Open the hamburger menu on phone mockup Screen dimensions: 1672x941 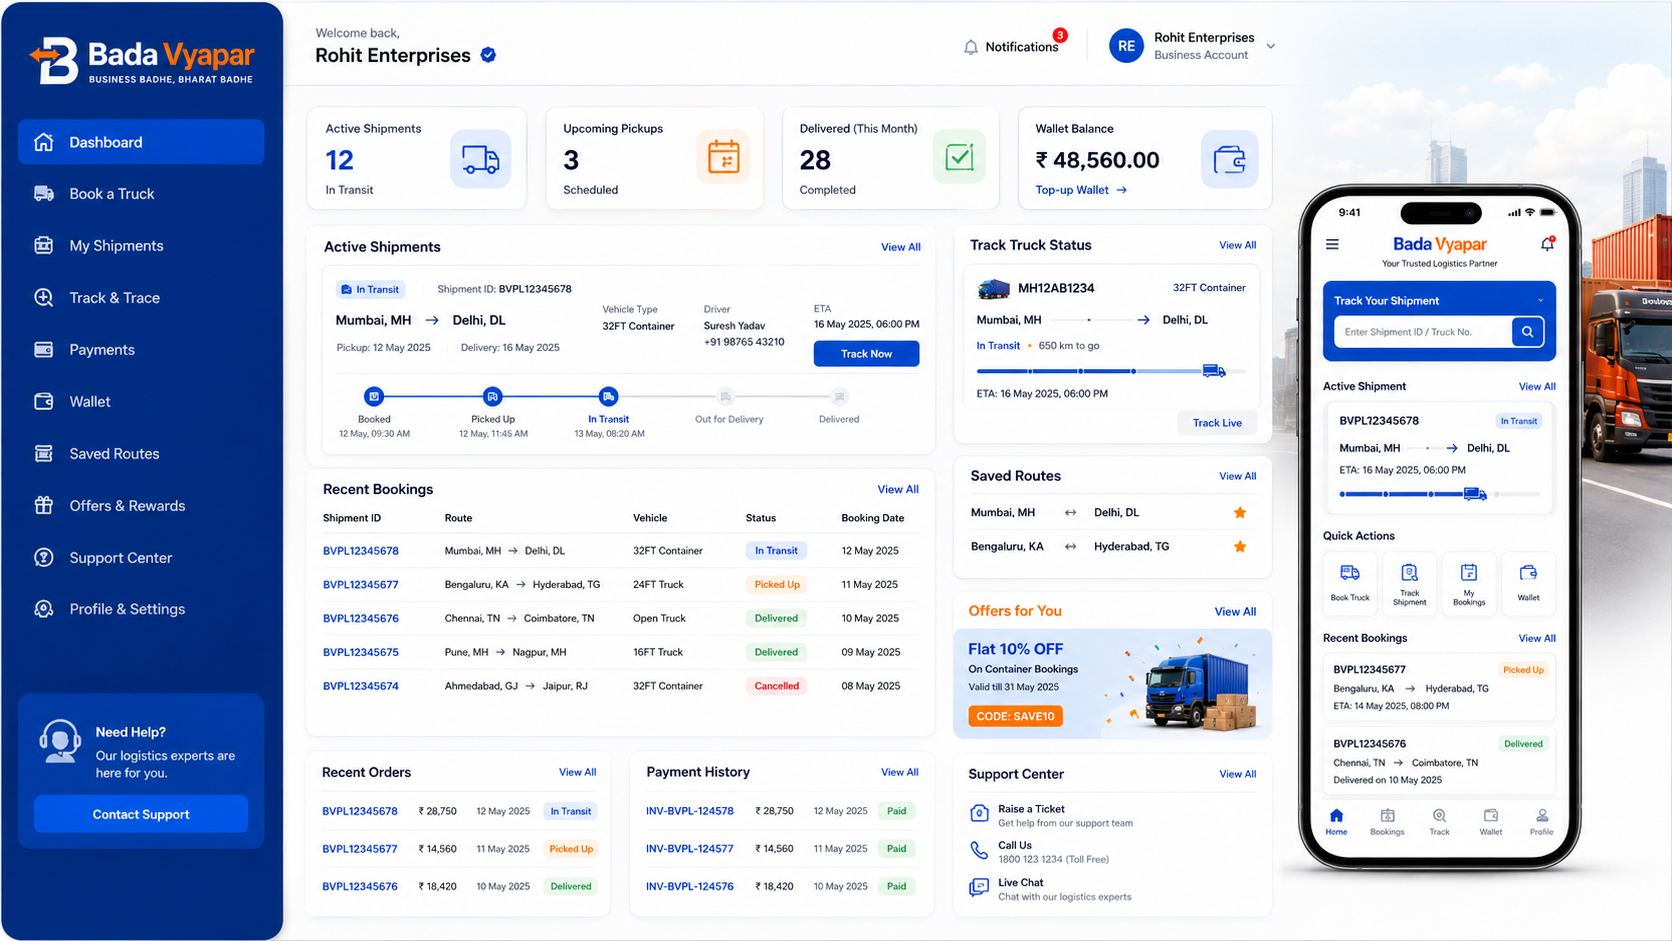pyautogui.click(x=1332, y=244)
